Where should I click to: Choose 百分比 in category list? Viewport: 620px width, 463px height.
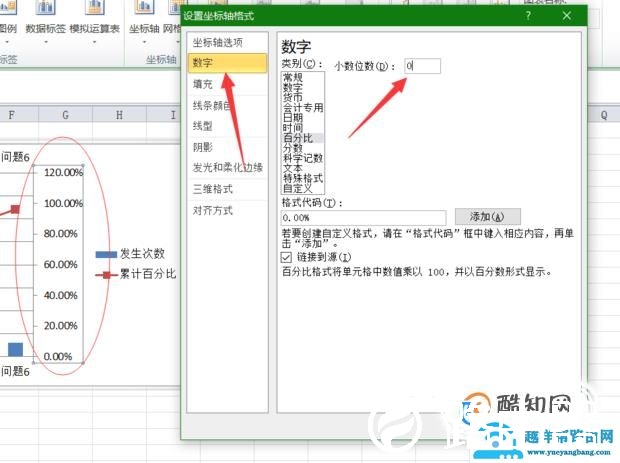(x=298, y=138)
